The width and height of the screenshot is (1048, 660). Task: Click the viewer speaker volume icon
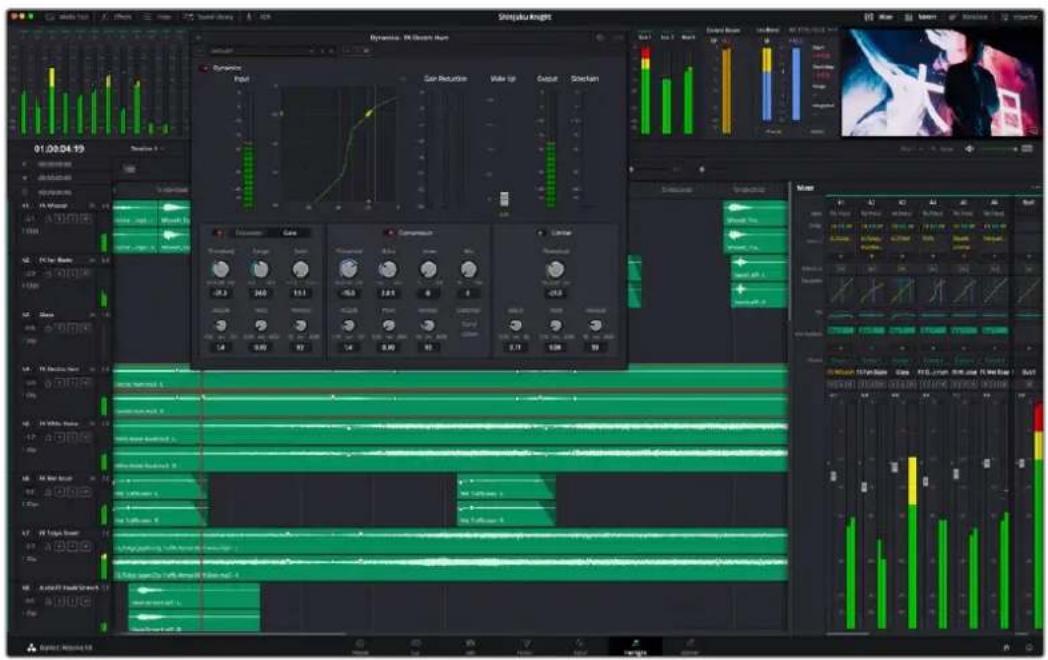969,148
